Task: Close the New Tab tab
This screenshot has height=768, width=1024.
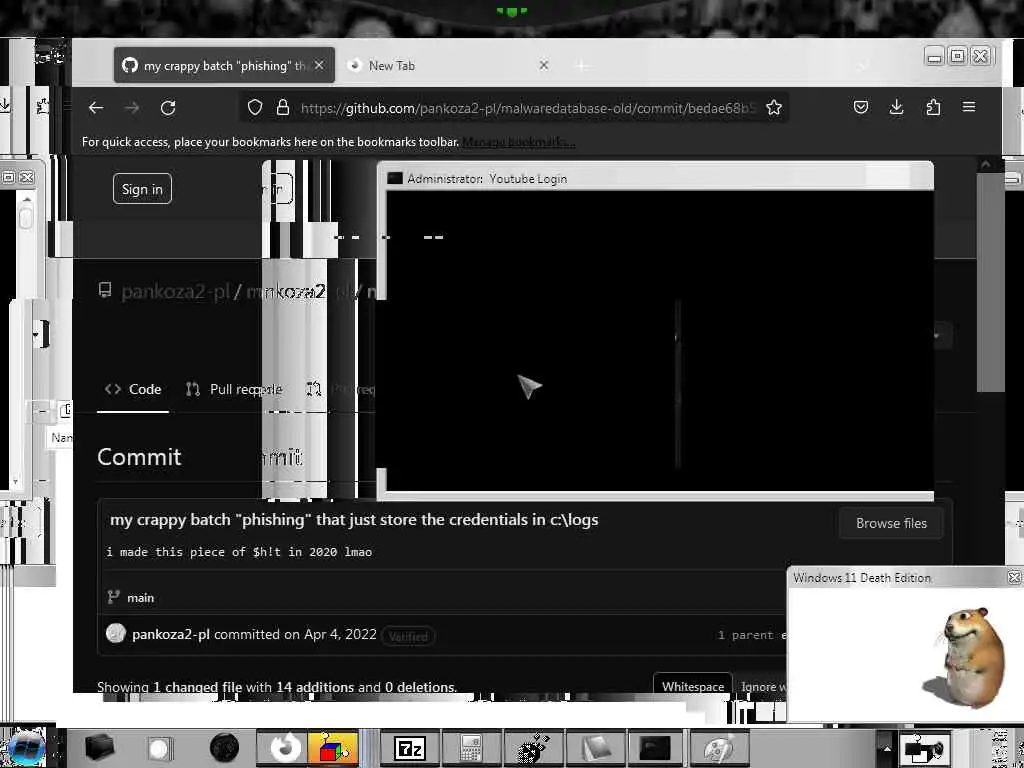Action: [x=543, y=65]
